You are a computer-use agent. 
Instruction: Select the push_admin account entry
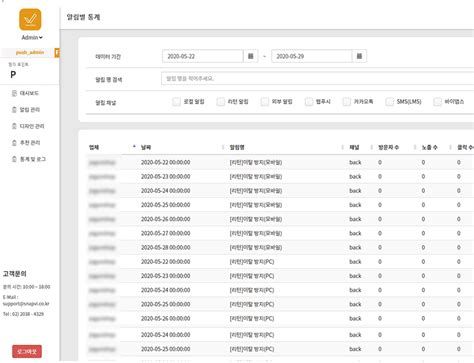(x=30, y=52)
